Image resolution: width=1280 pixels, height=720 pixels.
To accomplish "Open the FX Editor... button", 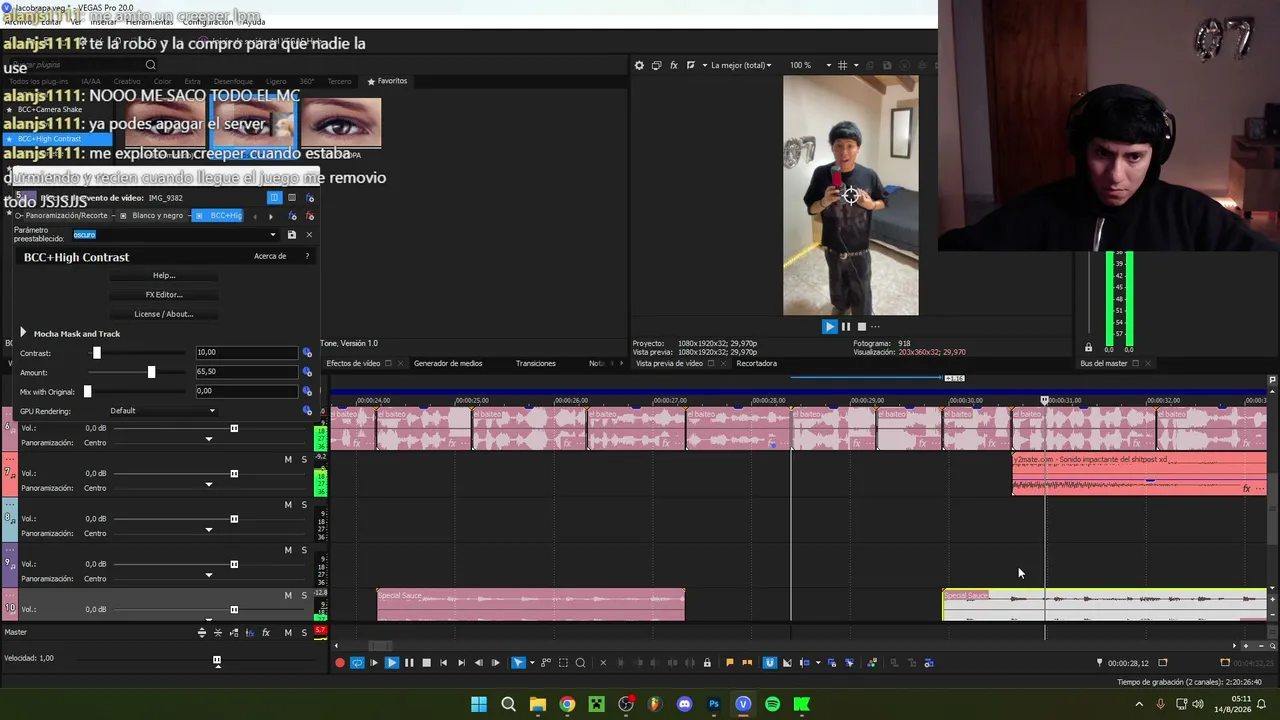I will coord(164,294).
